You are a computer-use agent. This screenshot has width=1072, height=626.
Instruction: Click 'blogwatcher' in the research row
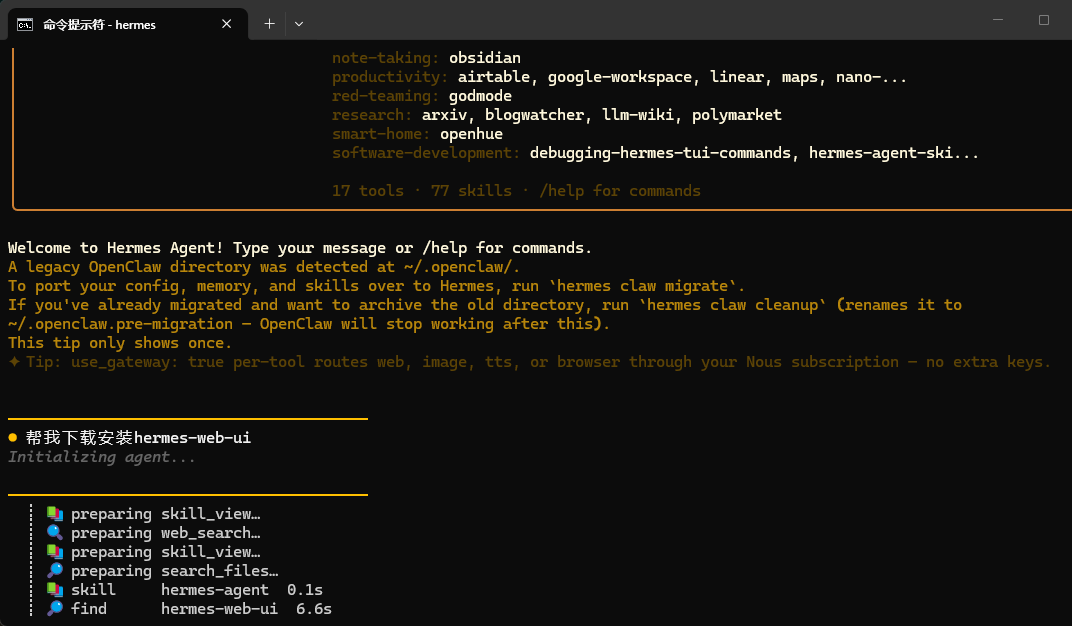point(534,115)
